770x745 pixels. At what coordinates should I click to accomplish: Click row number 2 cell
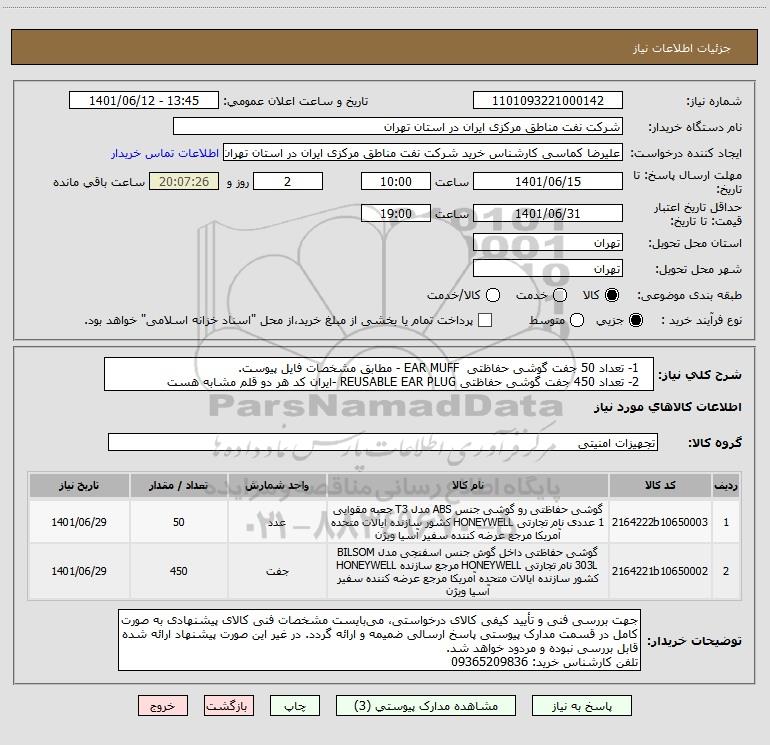pyautogui.click(x=726, y=571)
